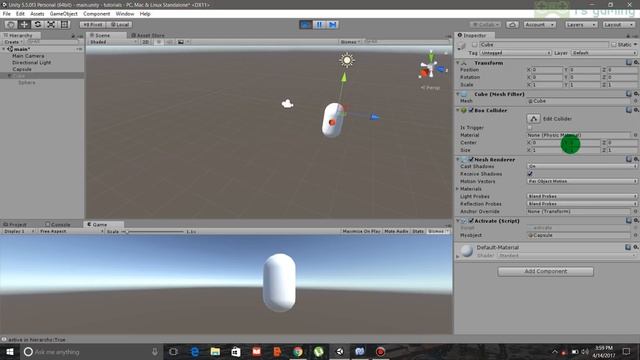Toggle 2D mode in Scene view
Screen dimensions: 640x360
pos(146,42)
